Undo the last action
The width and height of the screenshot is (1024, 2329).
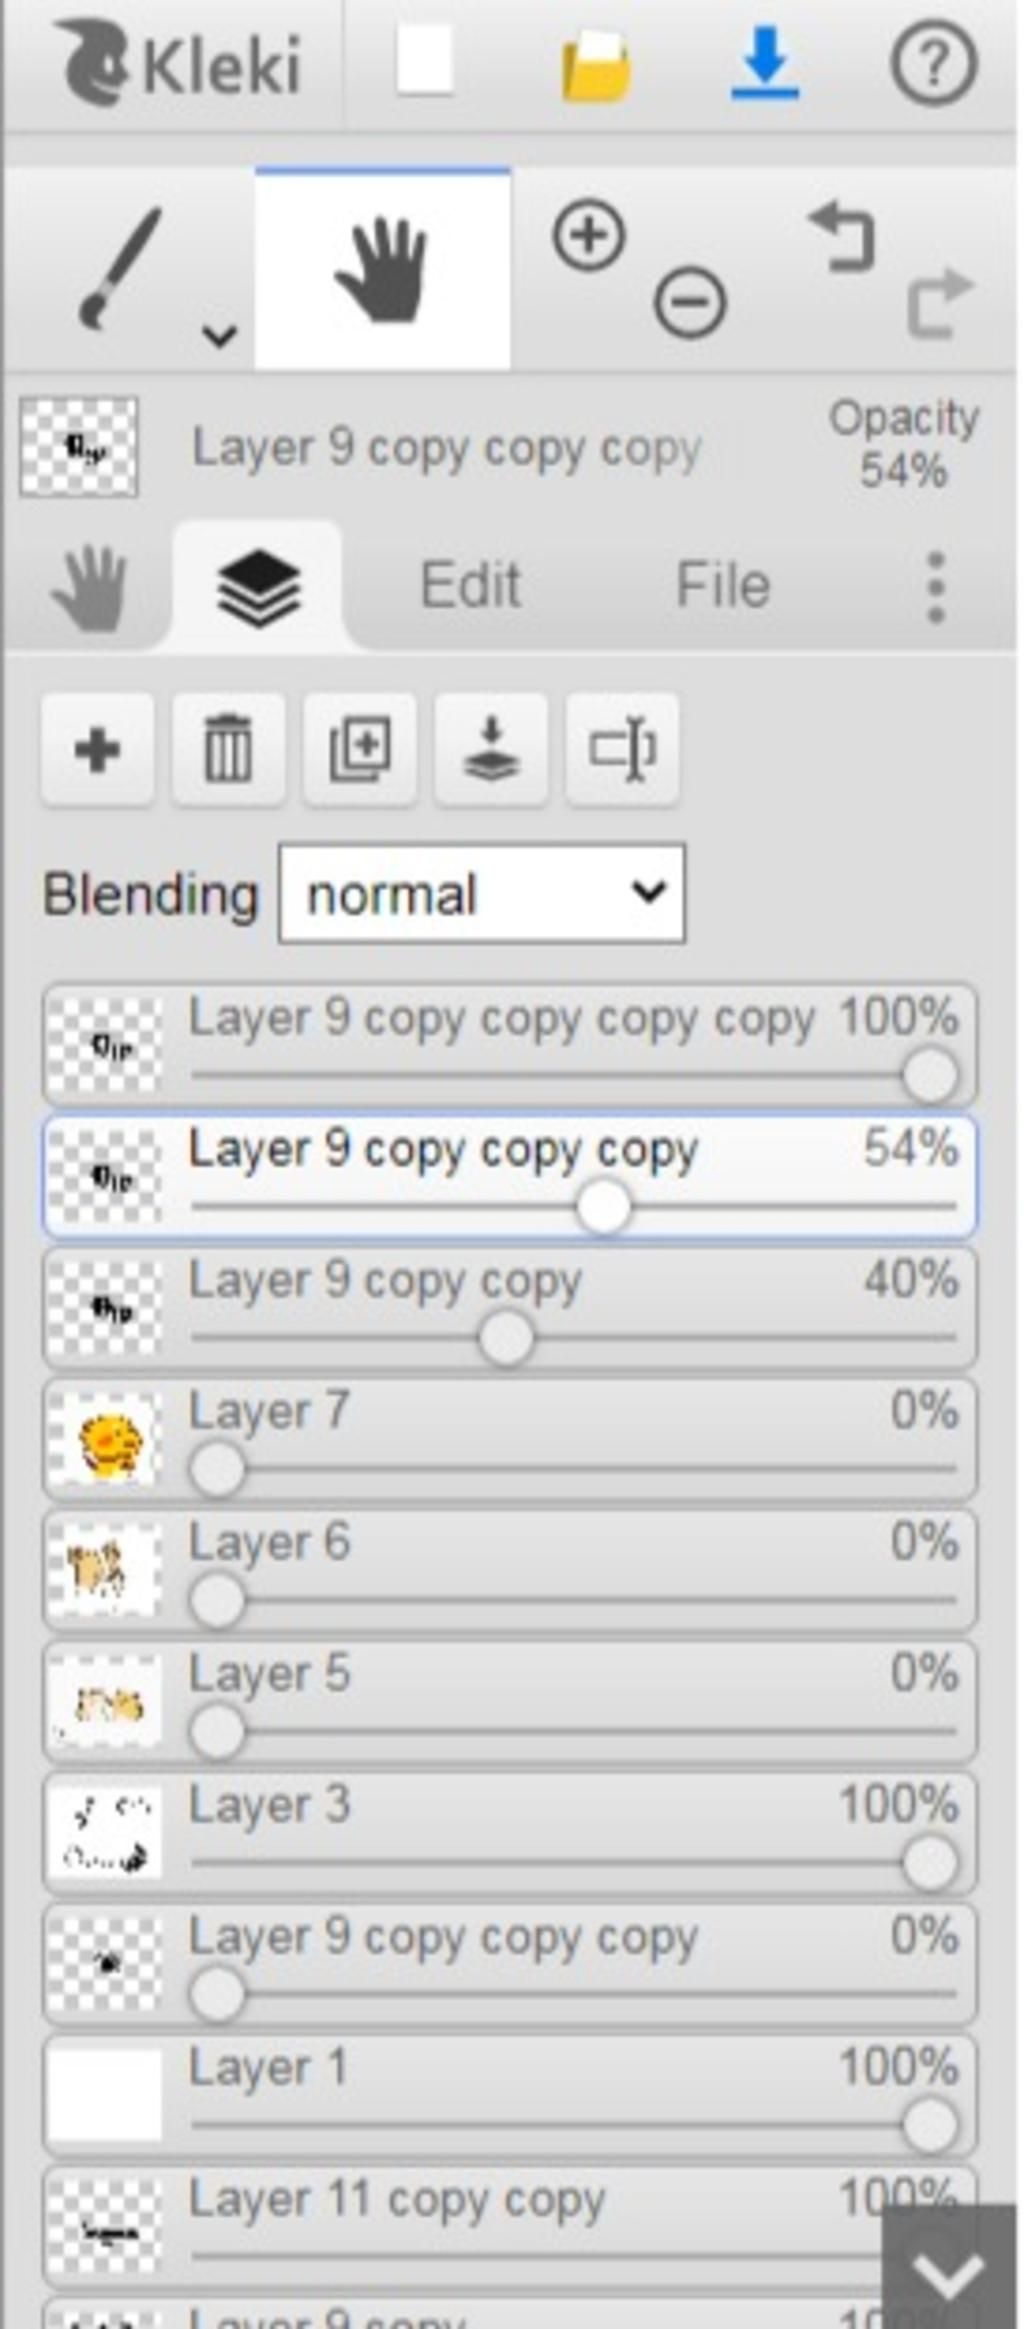click(842, 236)
